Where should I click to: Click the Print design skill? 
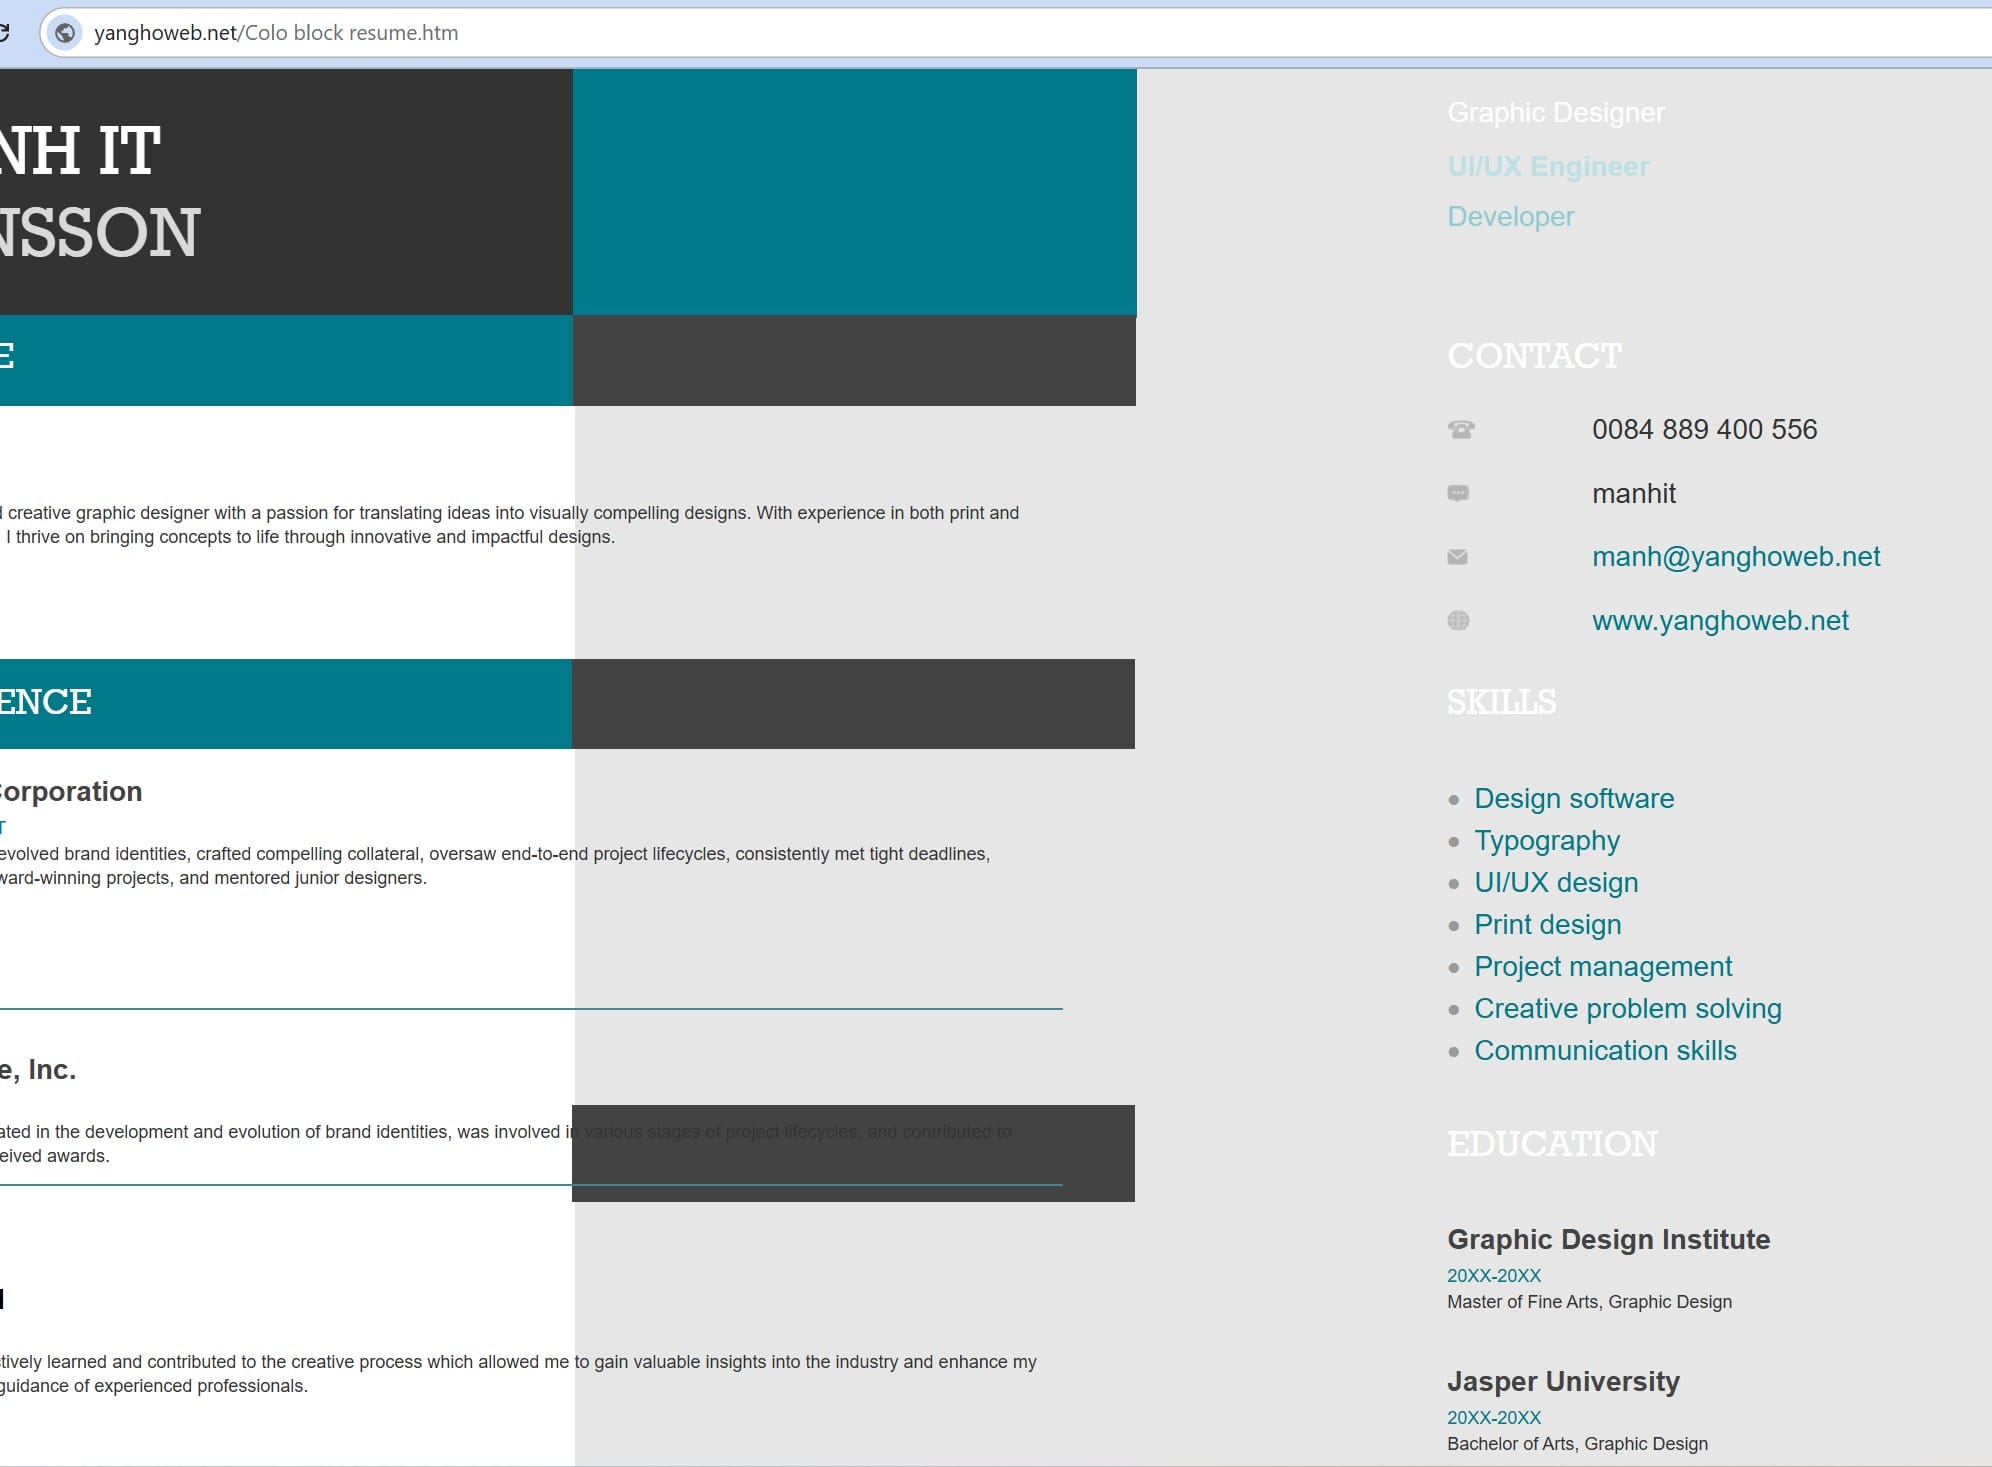(x=1547, y=925)
